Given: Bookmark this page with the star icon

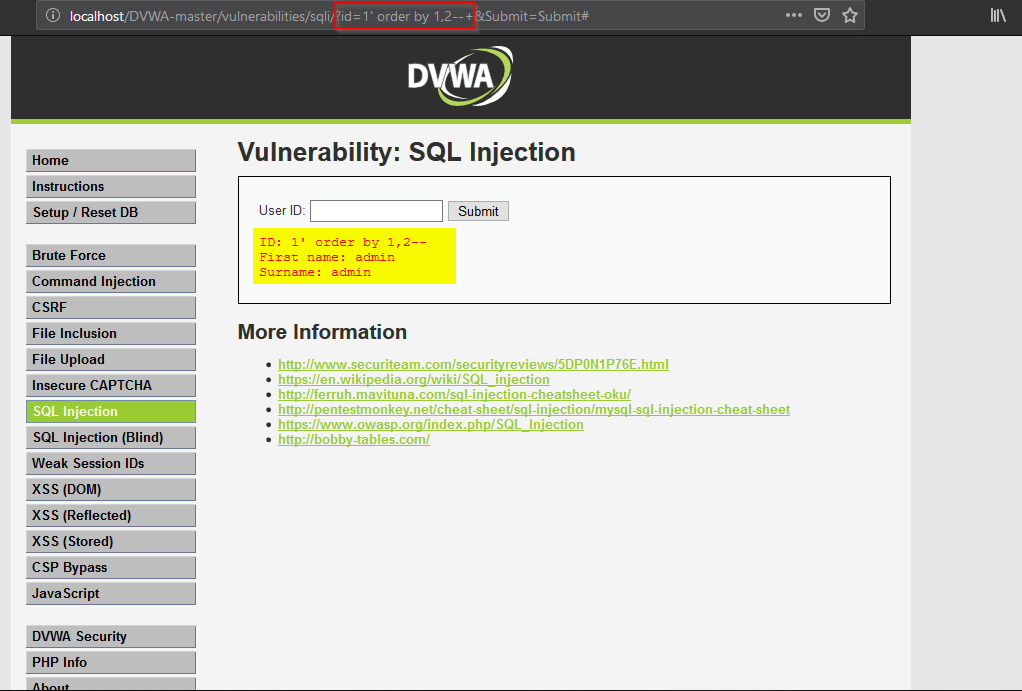Looking at the screenshot, I should point(850,15).
